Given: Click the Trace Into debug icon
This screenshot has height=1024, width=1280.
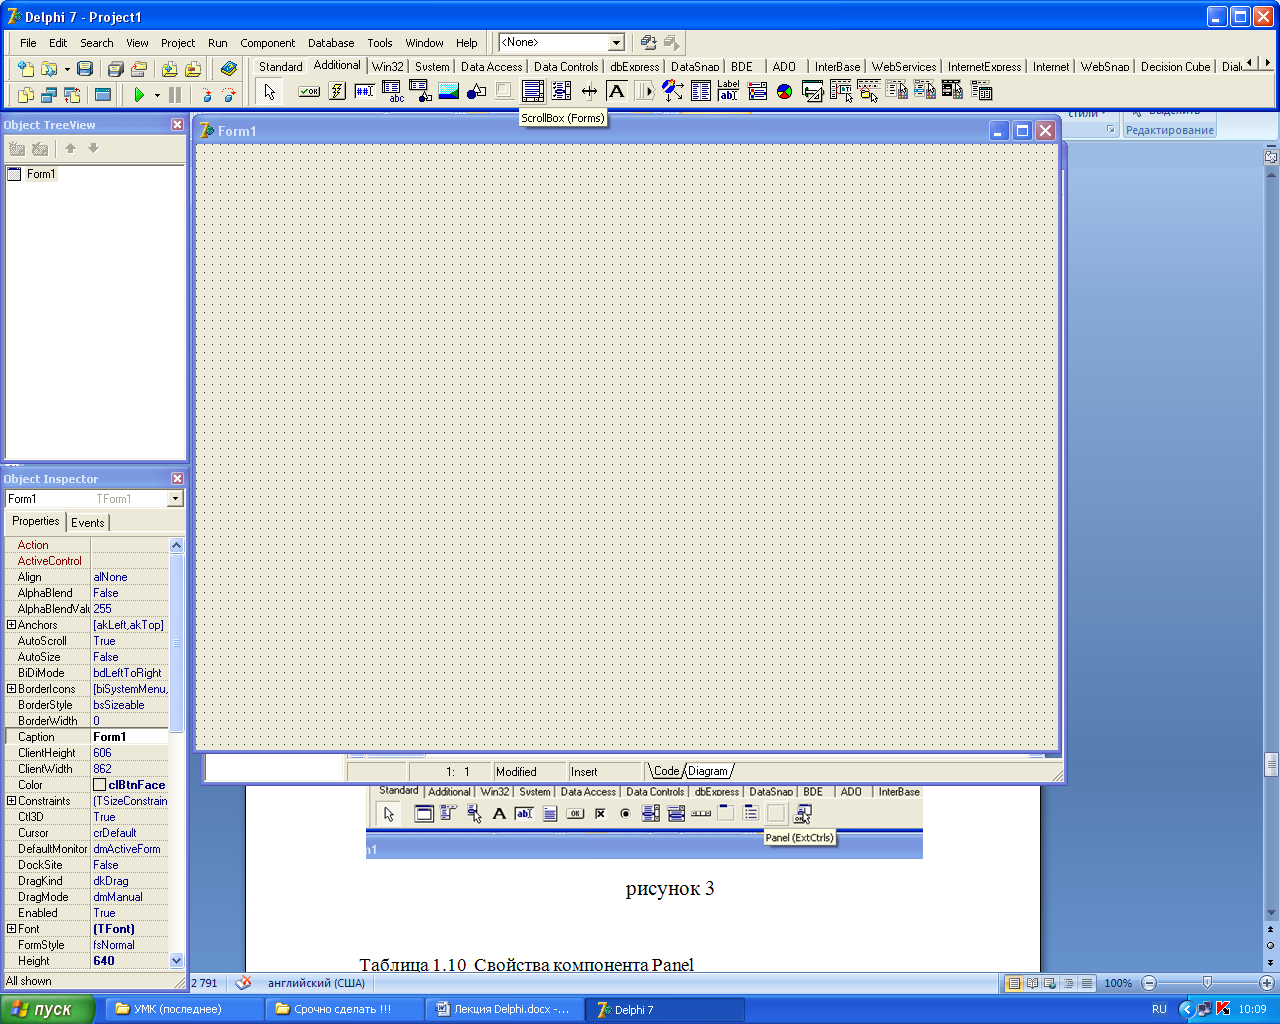Looking at the screenshot, I should (206, 95).
